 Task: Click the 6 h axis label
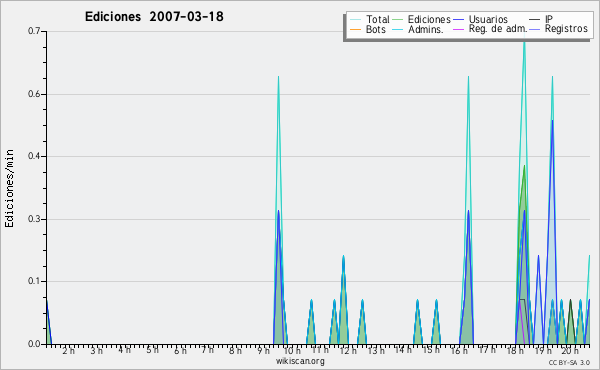[180, 351]
